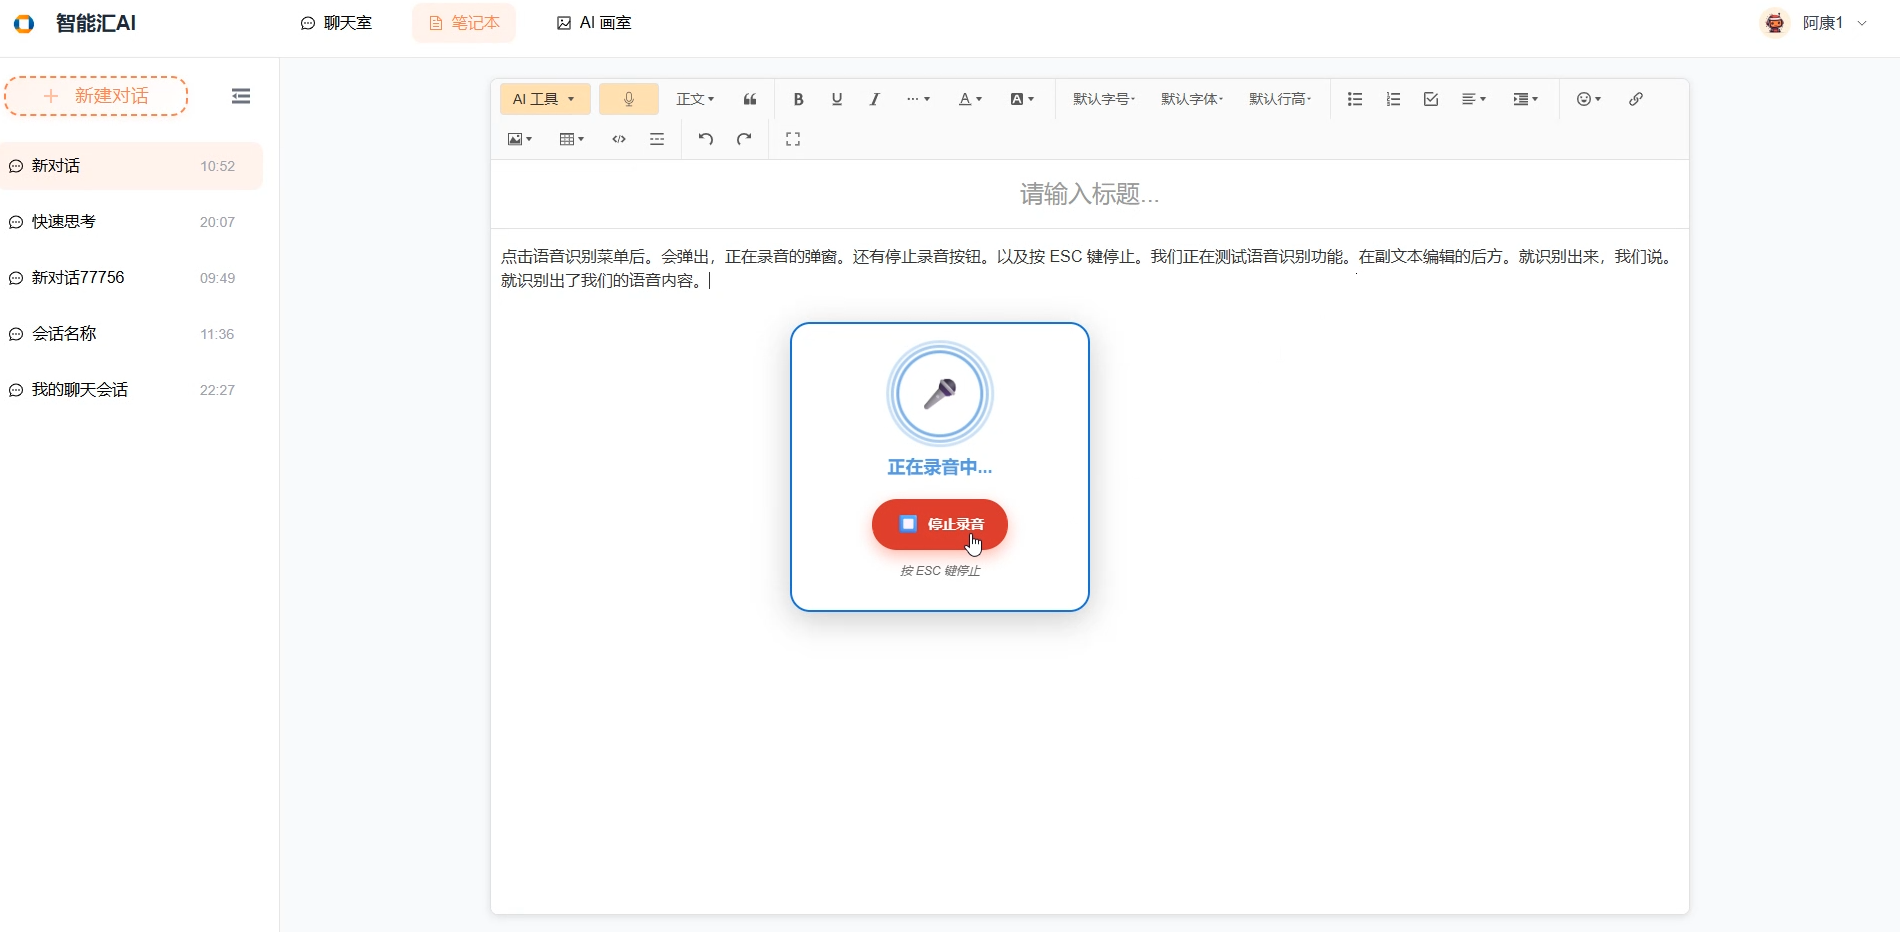Open the font color swatch picker
The width and height of the screenshot is (1900, 932).
point(968,99)
